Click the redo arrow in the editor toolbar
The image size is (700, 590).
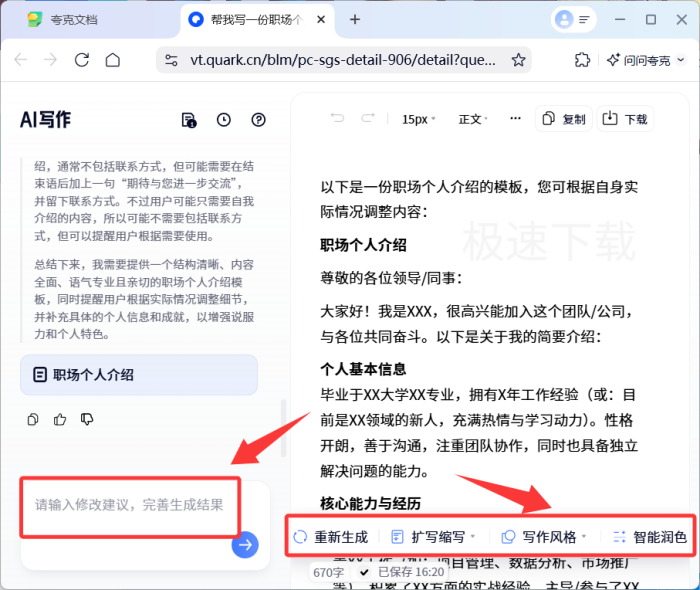(368, 119)
